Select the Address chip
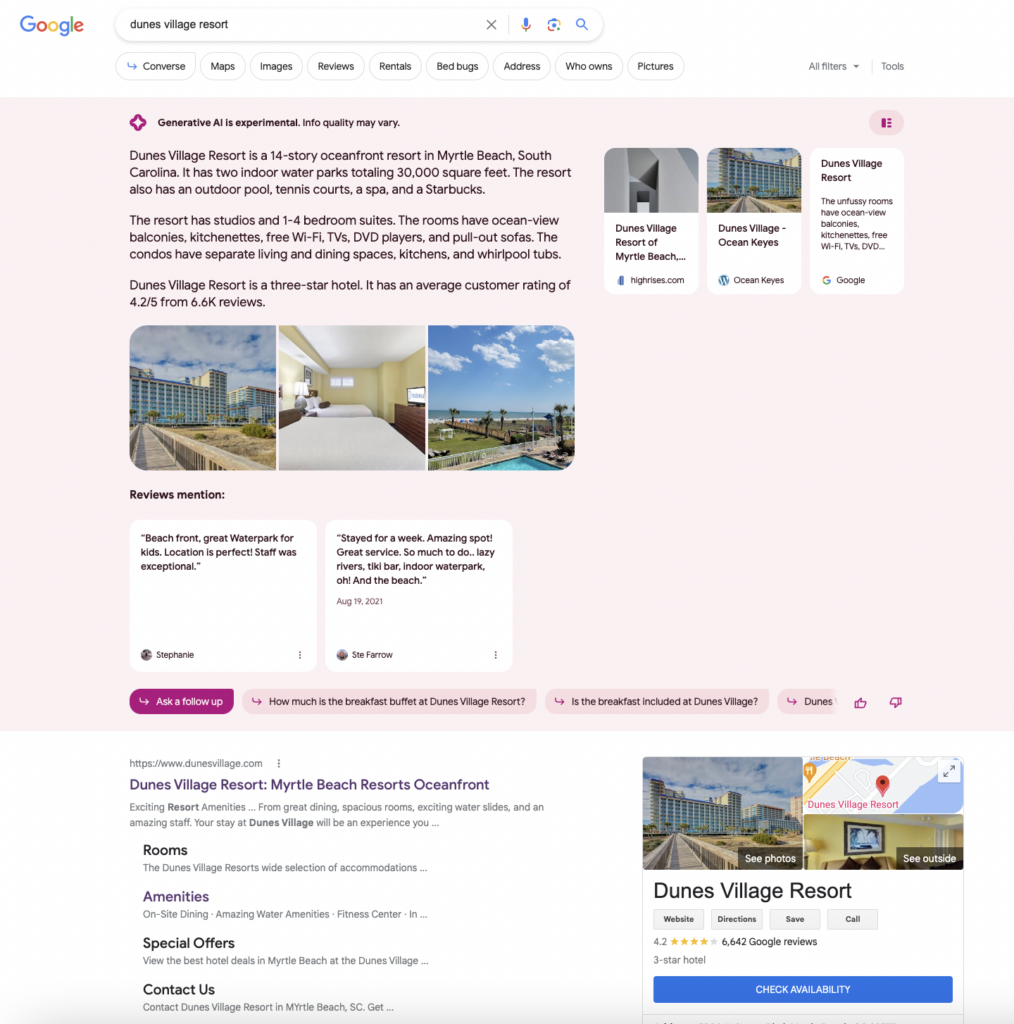Viewport: 1014px width, 1024px height. tap(522, 67)
